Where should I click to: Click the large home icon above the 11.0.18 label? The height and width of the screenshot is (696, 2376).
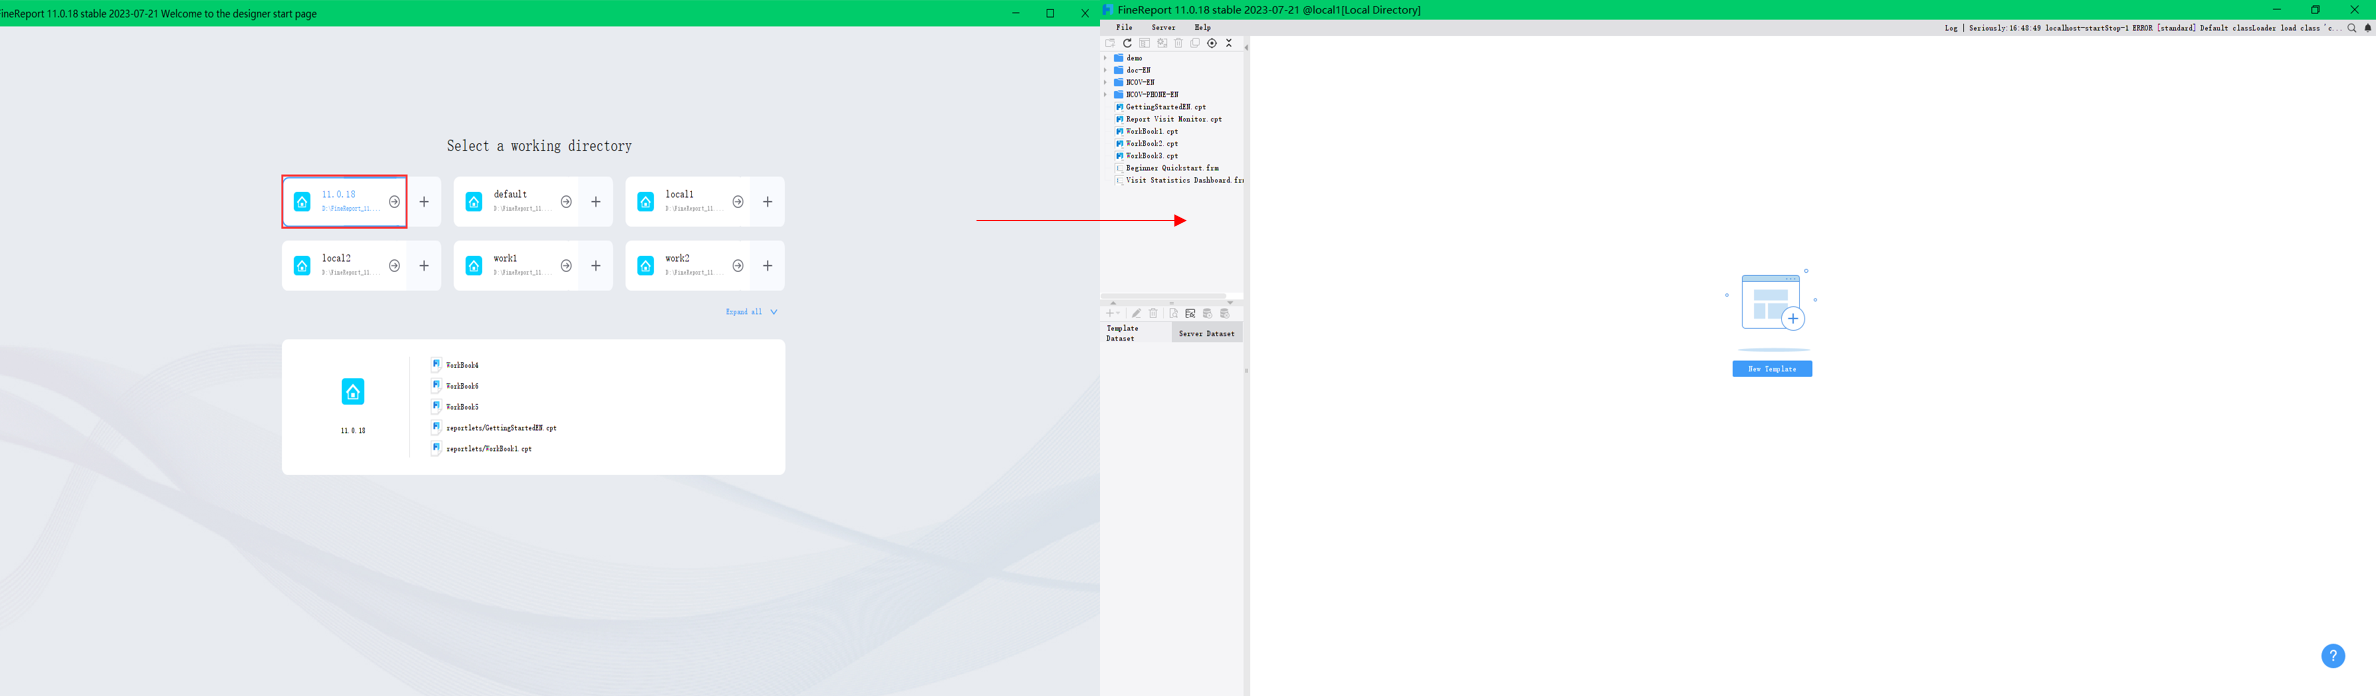coord(353,392)
